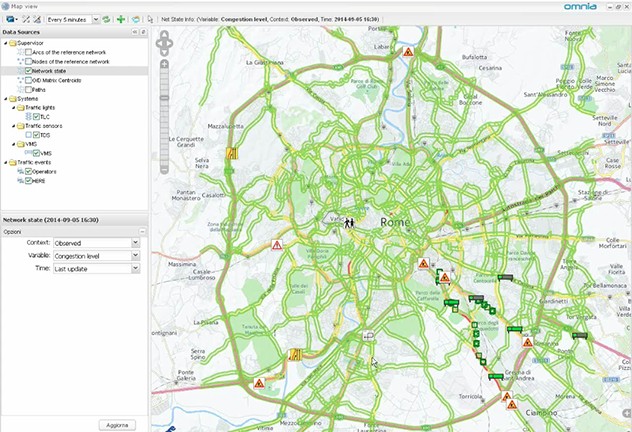Viewport: 632px width, 432px height.
Task: Click the green refresh icon in toolbar
Action: [106, 19]
